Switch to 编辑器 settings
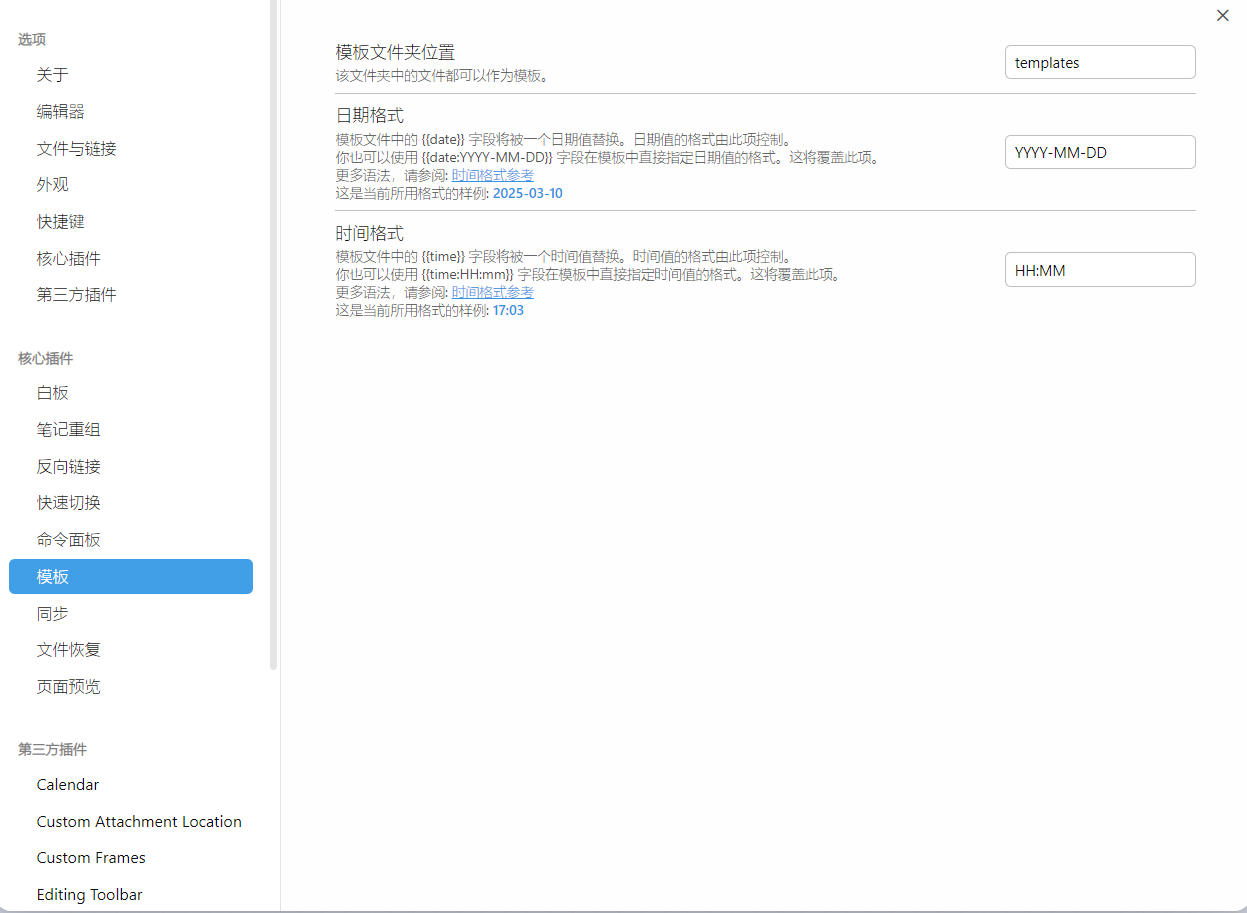 [61, 111]
